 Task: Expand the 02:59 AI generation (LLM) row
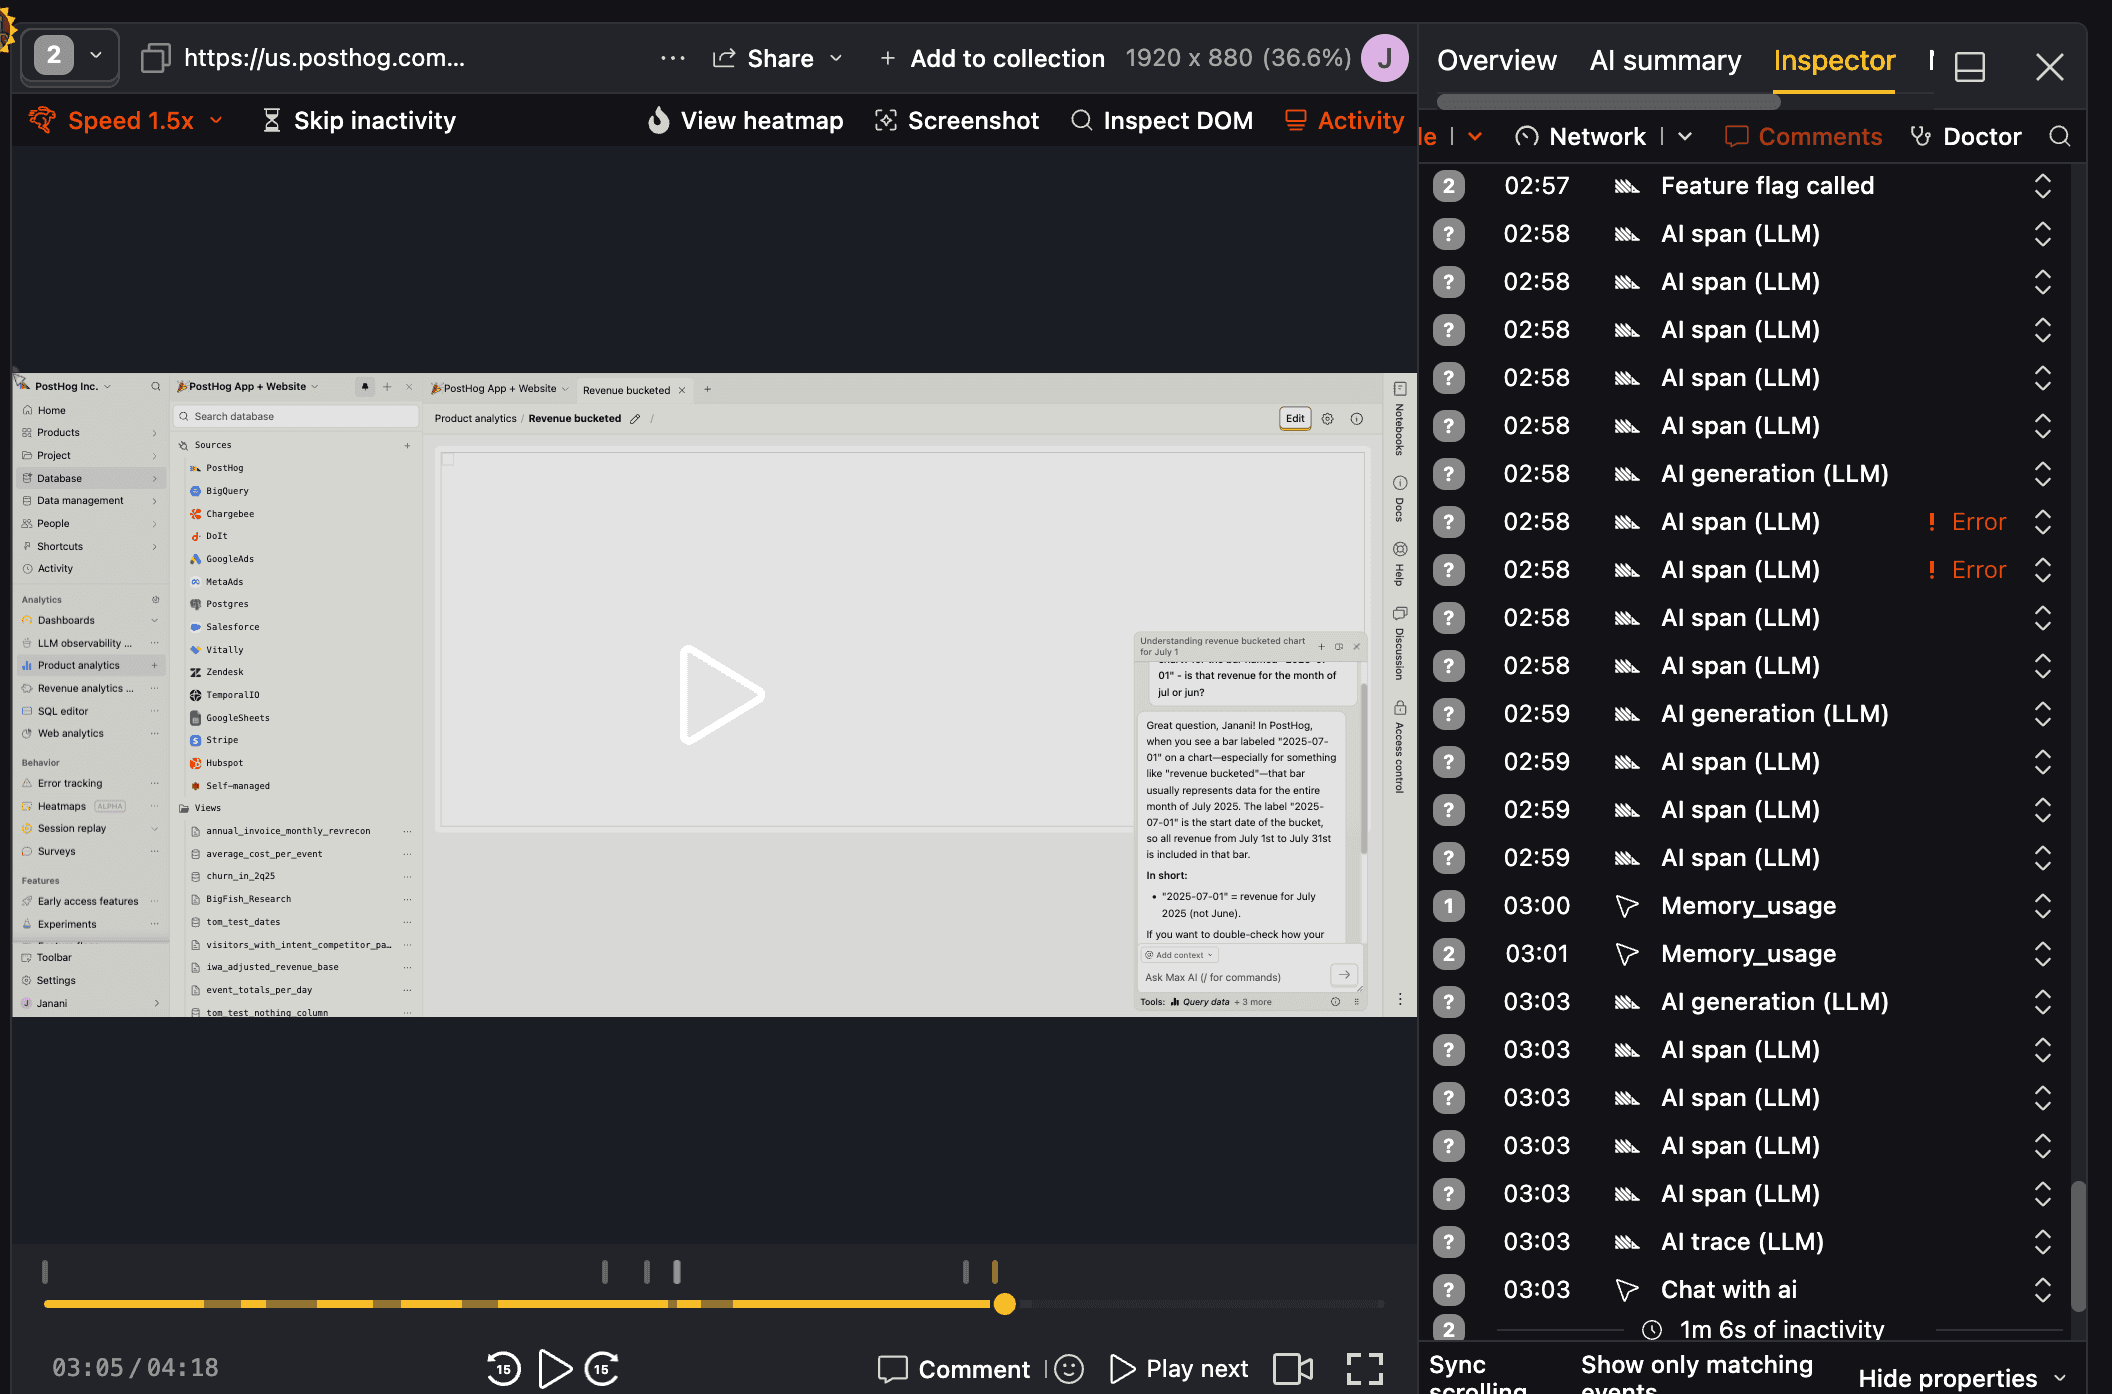2043,714
